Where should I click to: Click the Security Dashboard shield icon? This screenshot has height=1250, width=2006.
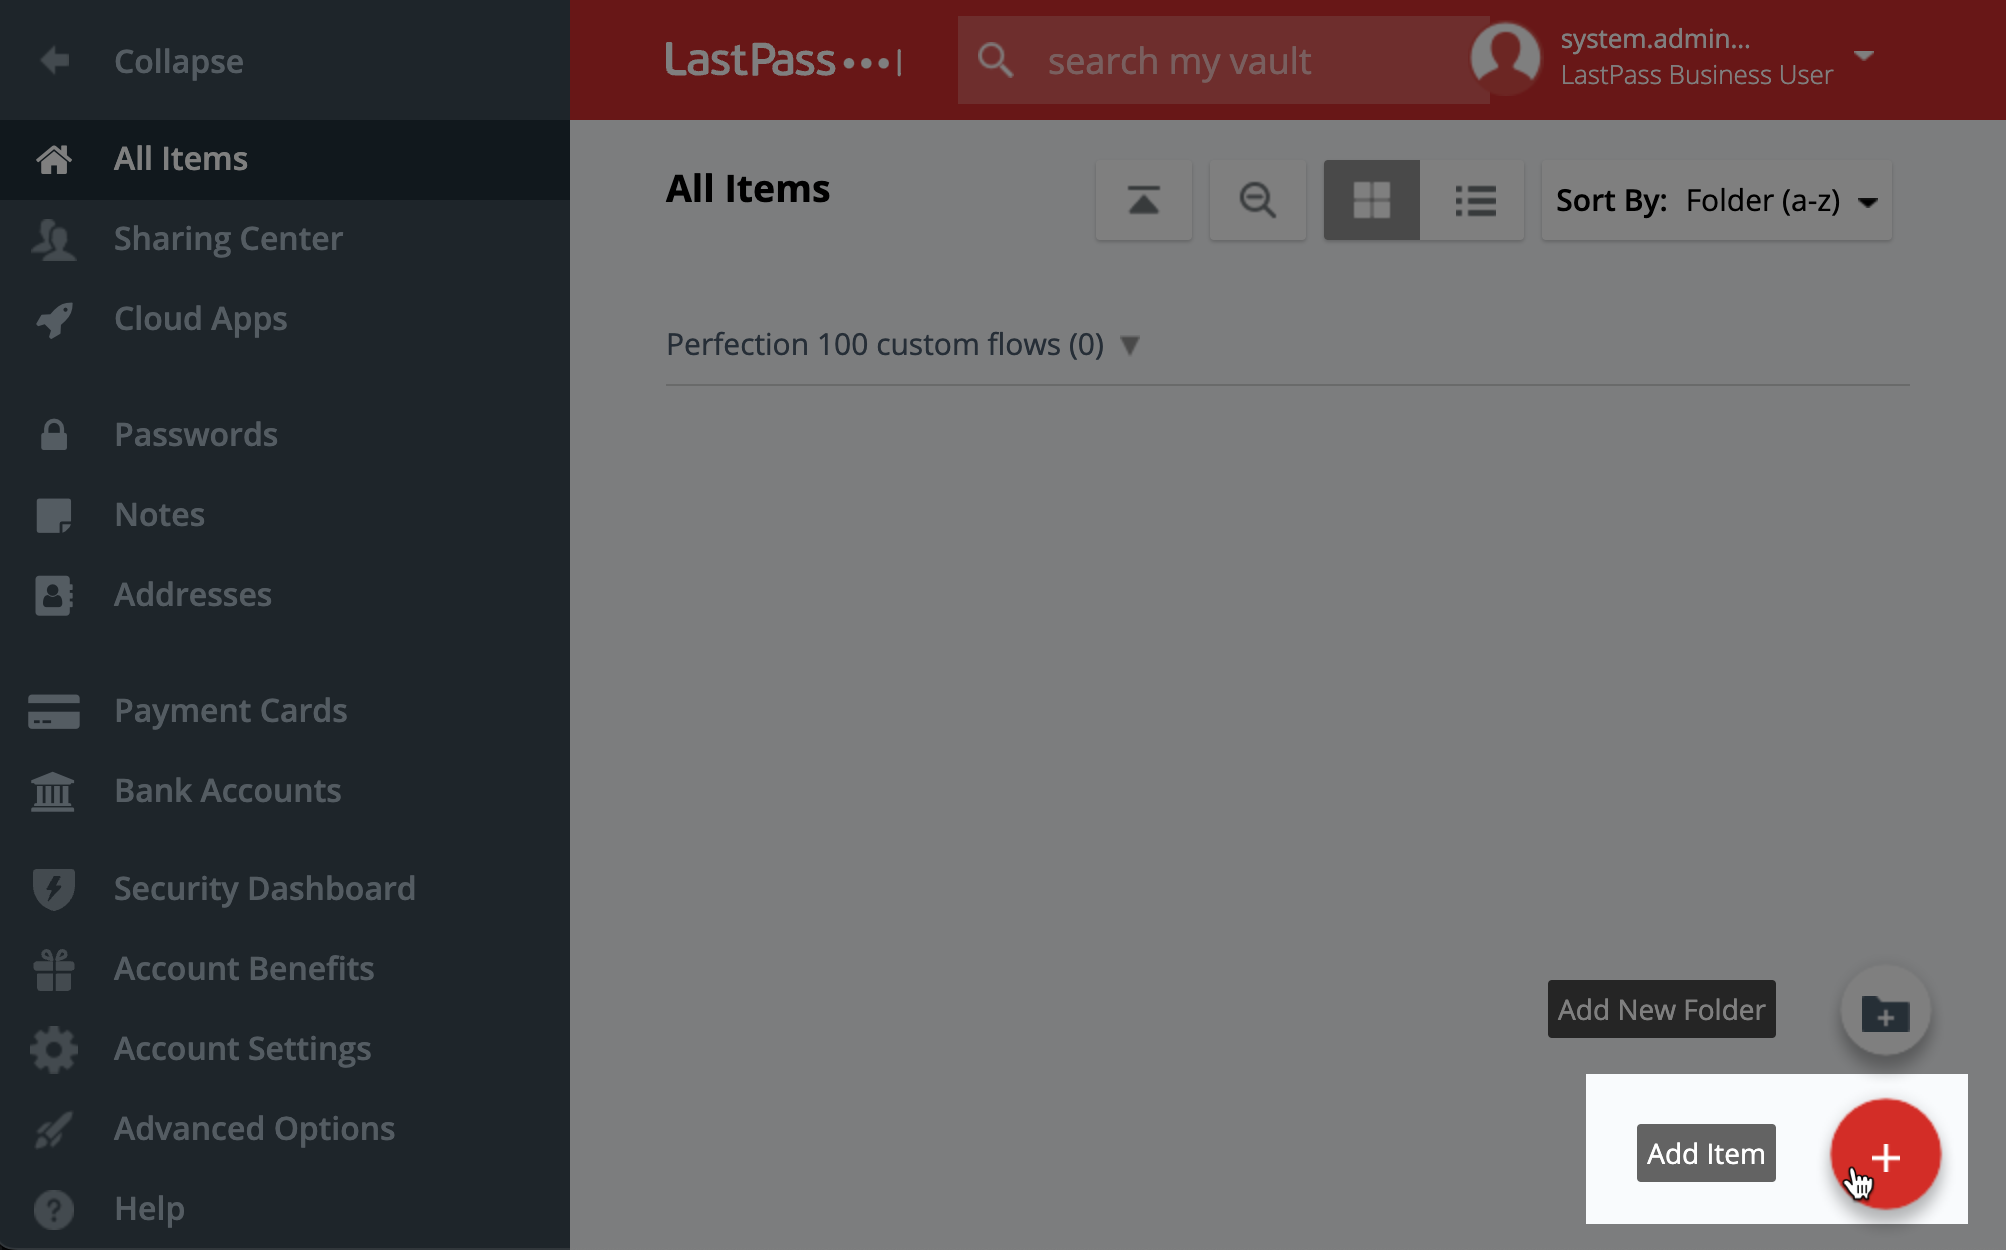[54, 889]
